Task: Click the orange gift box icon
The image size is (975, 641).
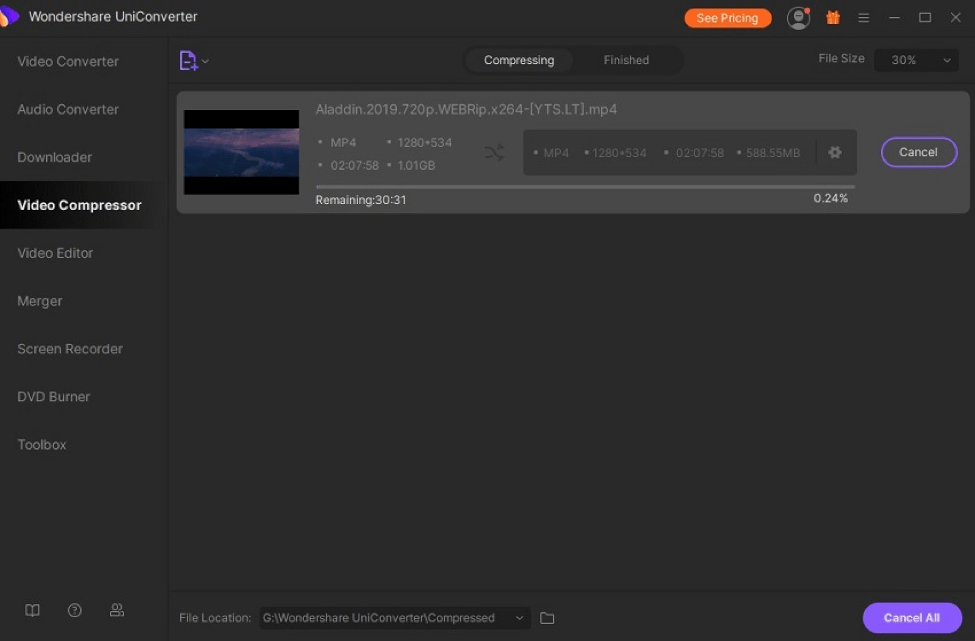Action: pos(833,17)
